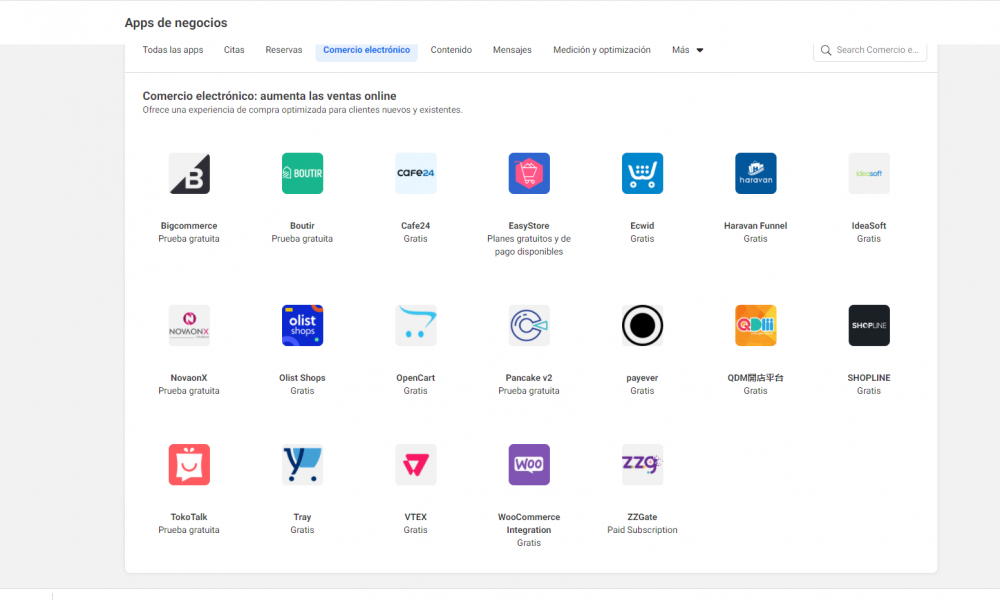Click the NovaonX app name
Viewport: 1000px width, 600px height.
(189, 377)
